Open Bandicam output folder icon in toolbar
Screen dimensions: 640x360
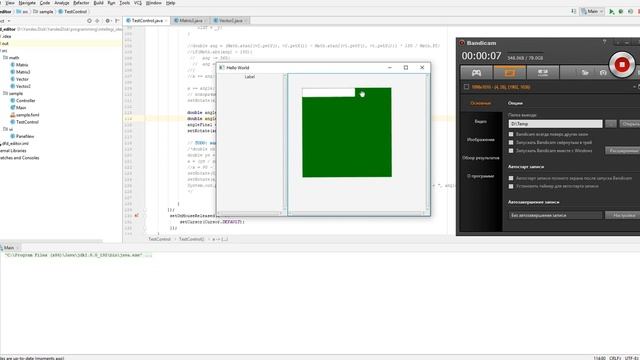click(x=585, y=73)
